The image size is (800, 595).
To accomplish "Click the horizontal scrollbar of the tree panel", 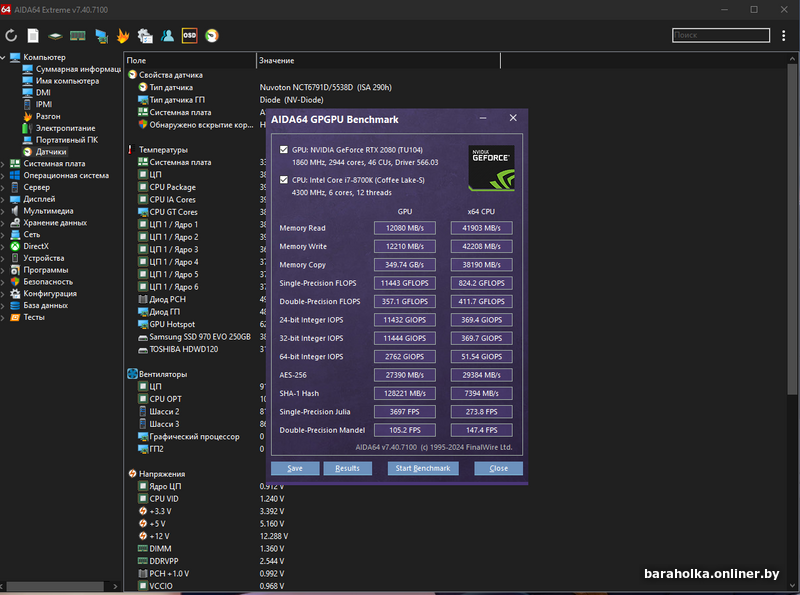I will [x=55, y=586].
